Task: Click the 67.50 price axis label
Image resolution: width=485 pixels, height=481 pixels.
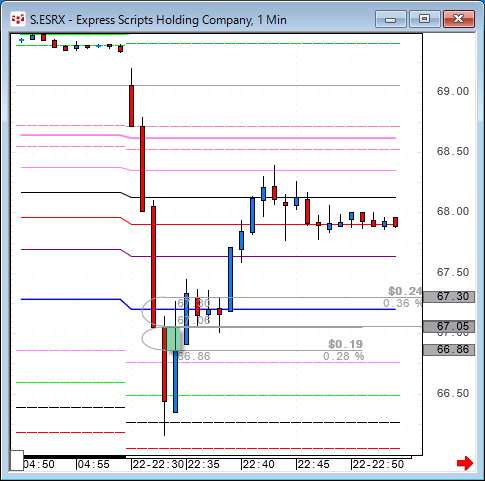Action: tap(453, 272)
